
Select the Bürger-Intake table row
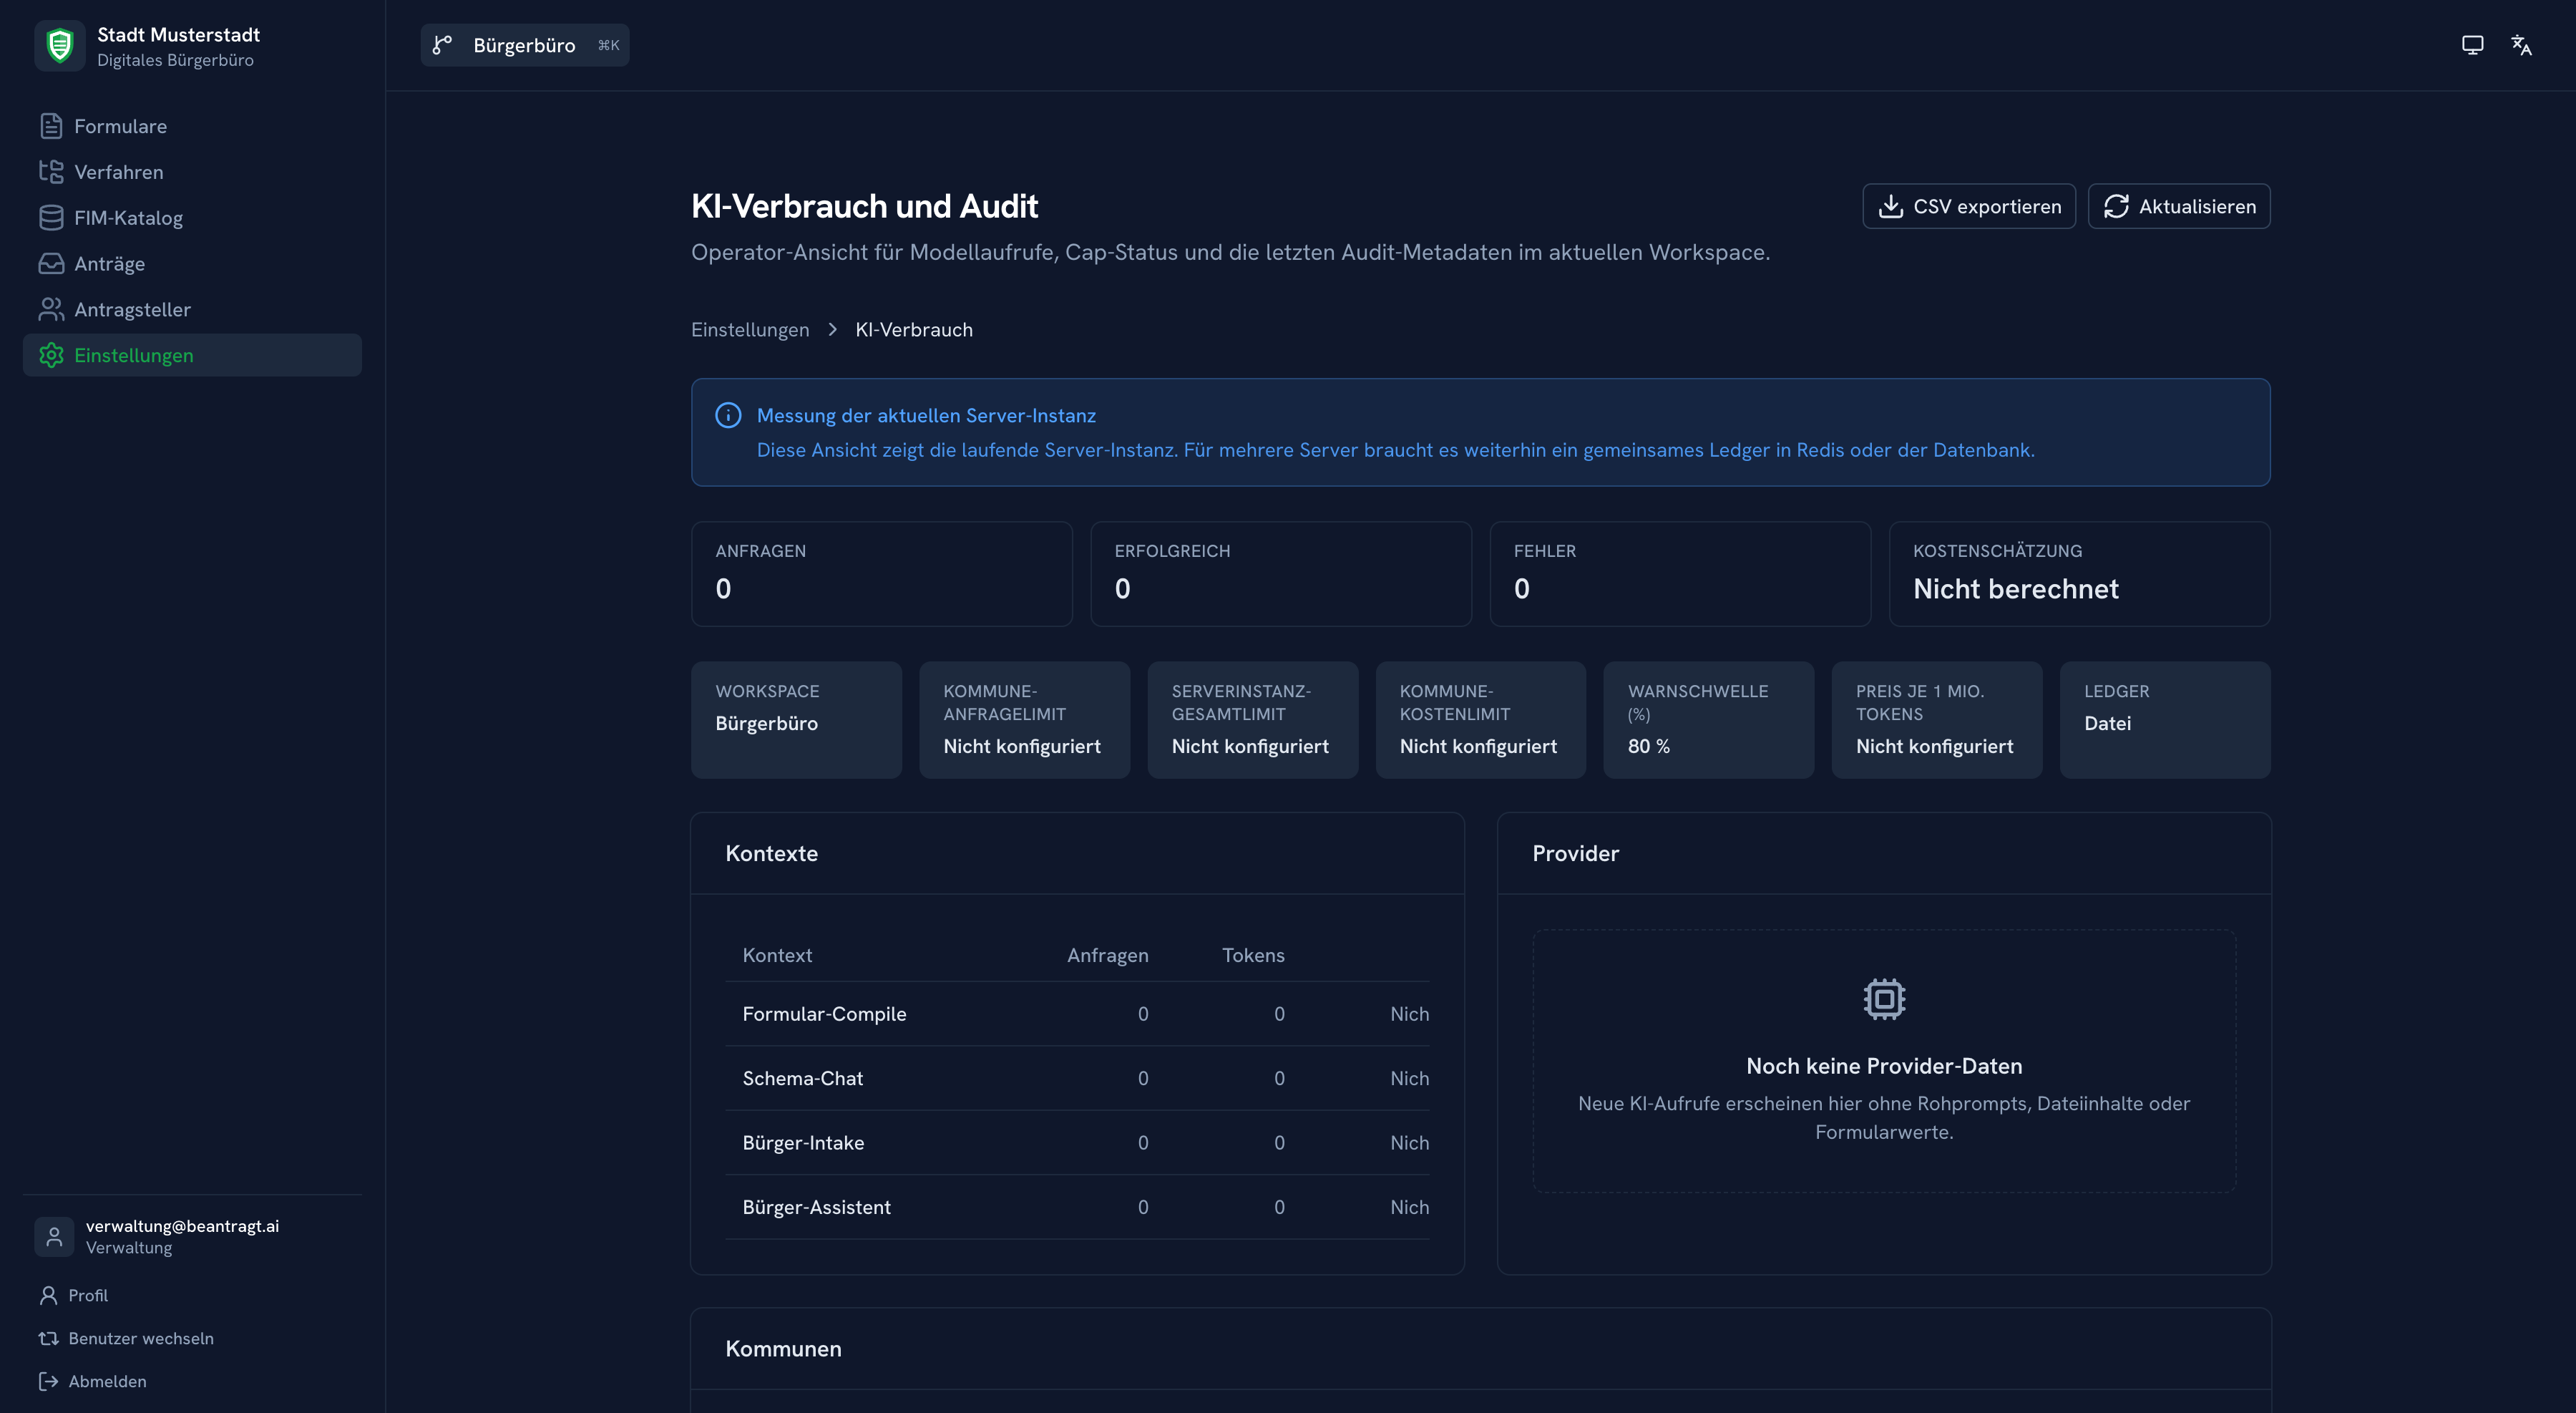click(x=1077, y=1142)
